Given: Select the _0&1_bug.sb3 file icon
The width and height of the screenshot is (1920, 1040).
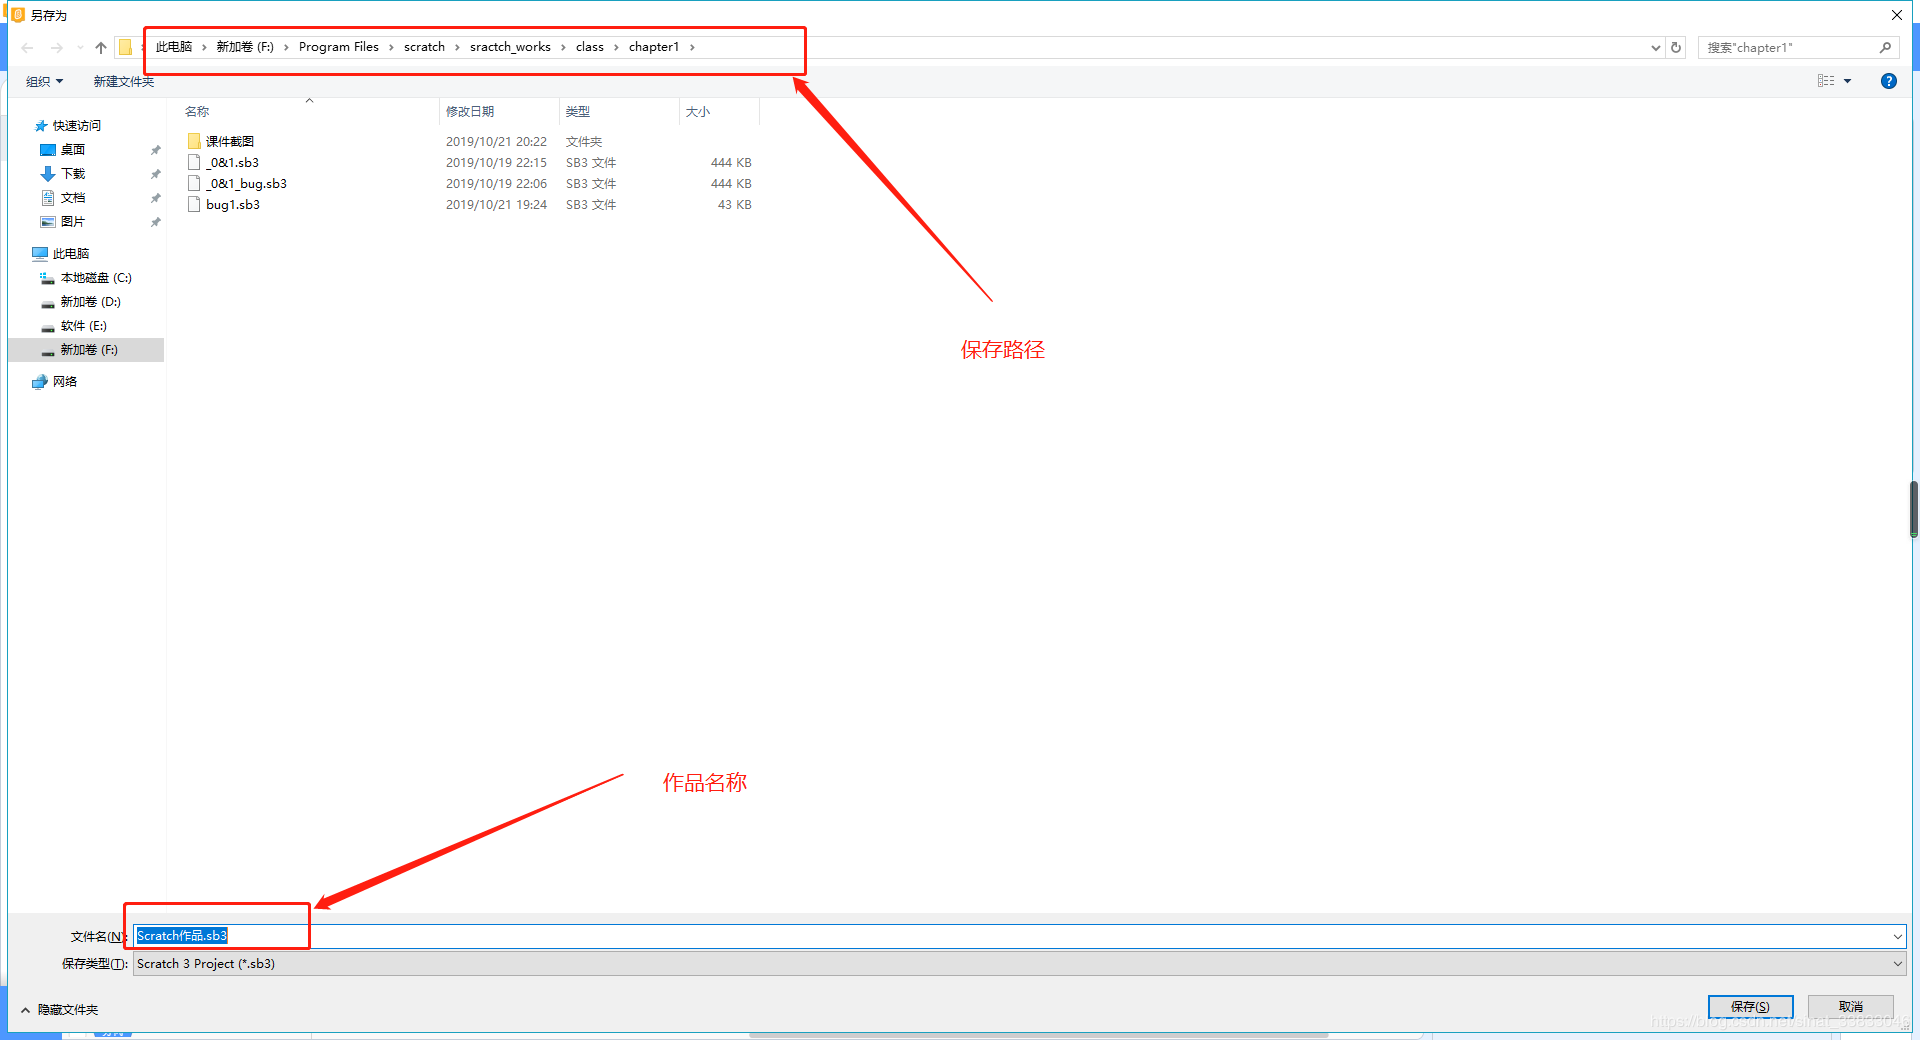Looking at the screenshot, I should pyautogui.click(x=194, y=183).
